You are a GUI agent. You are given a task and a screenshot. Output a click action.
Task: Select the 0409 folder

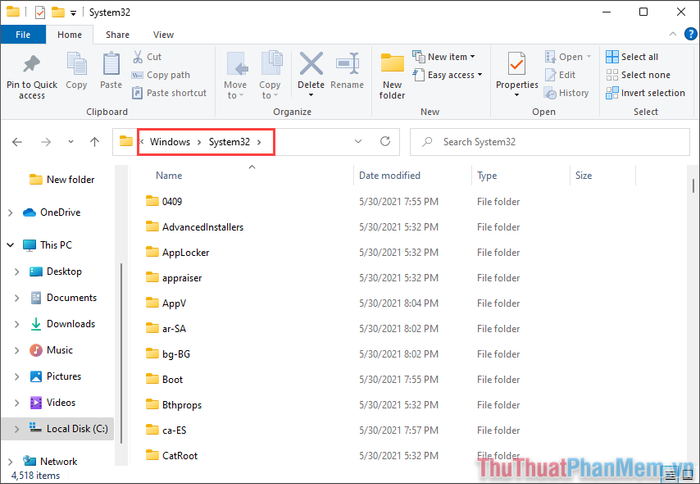pyautogui.click(x=172, y=201)
